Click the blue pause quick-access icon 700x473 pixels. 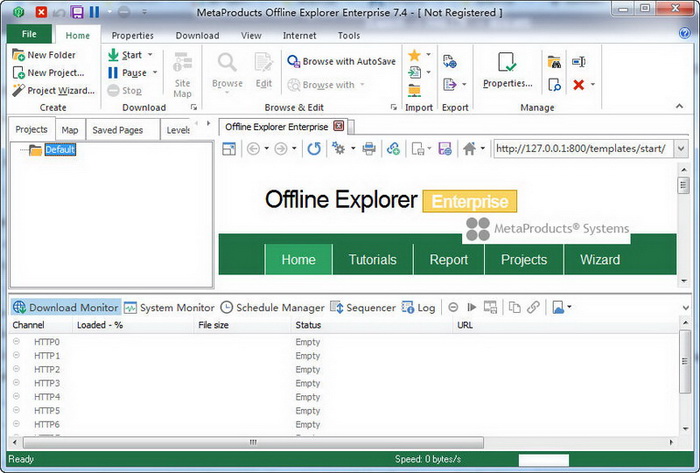click(94, 12)
